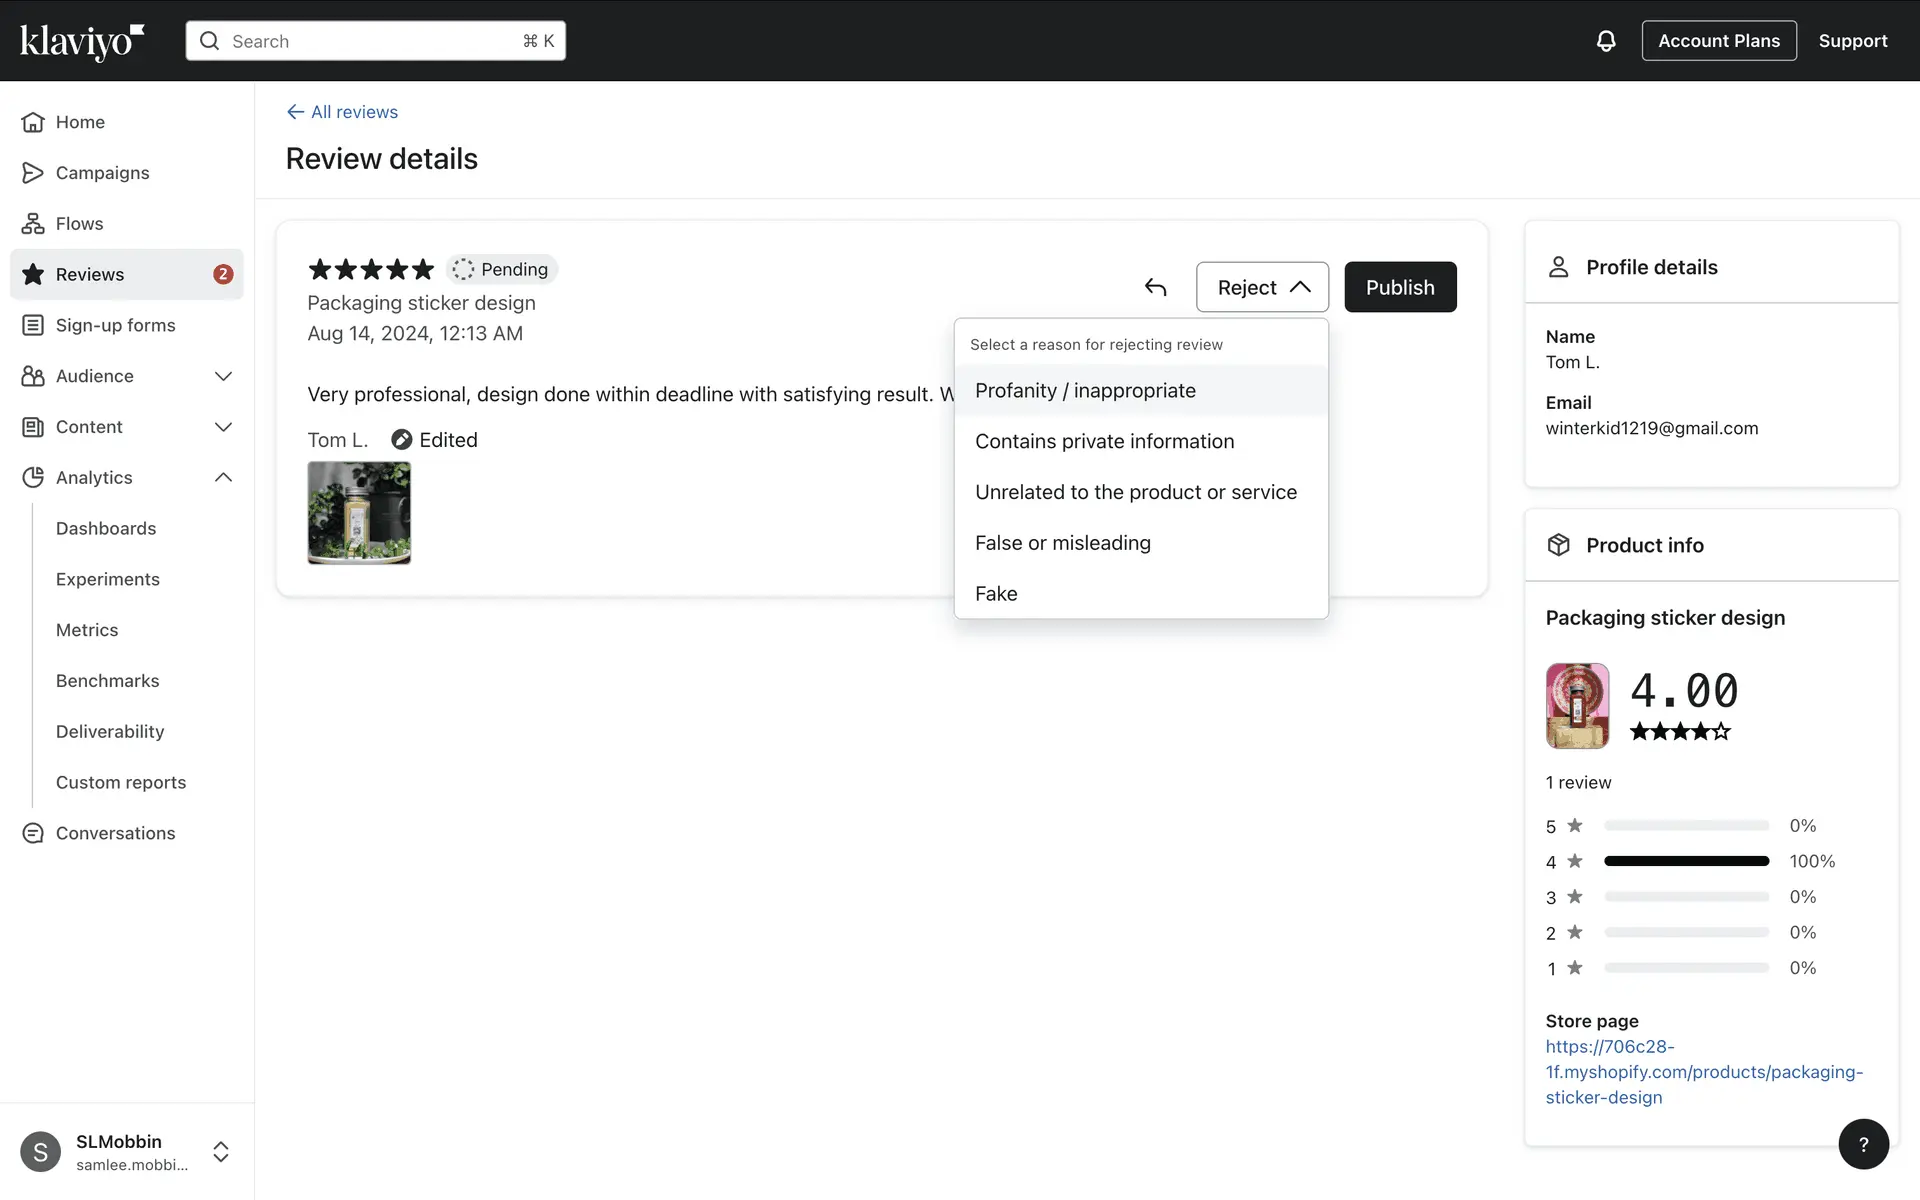1920x1200 pixels.
Task: Expand the Content section chevron
Action: [223, 427]
